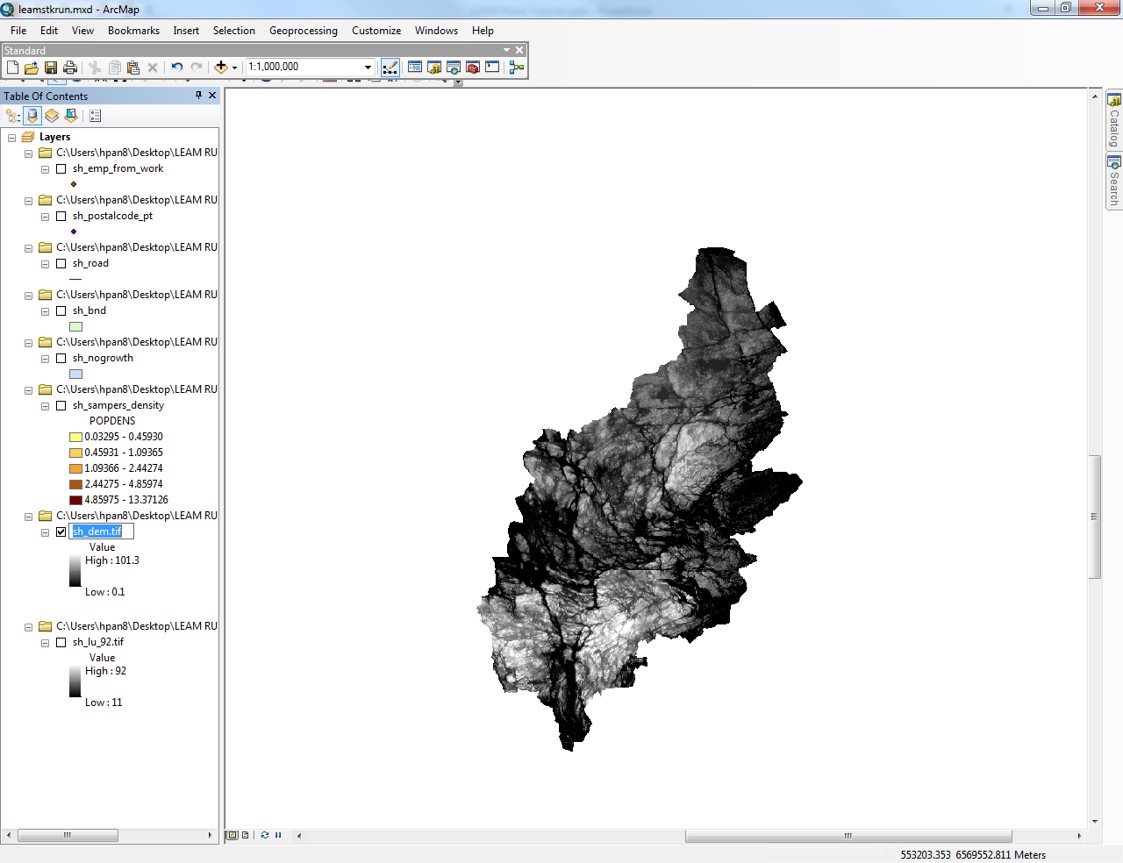This screenshot has width=1123, height=863.
Task: Turn on sh_bnd layer
Action: click(x=61, y=311)
